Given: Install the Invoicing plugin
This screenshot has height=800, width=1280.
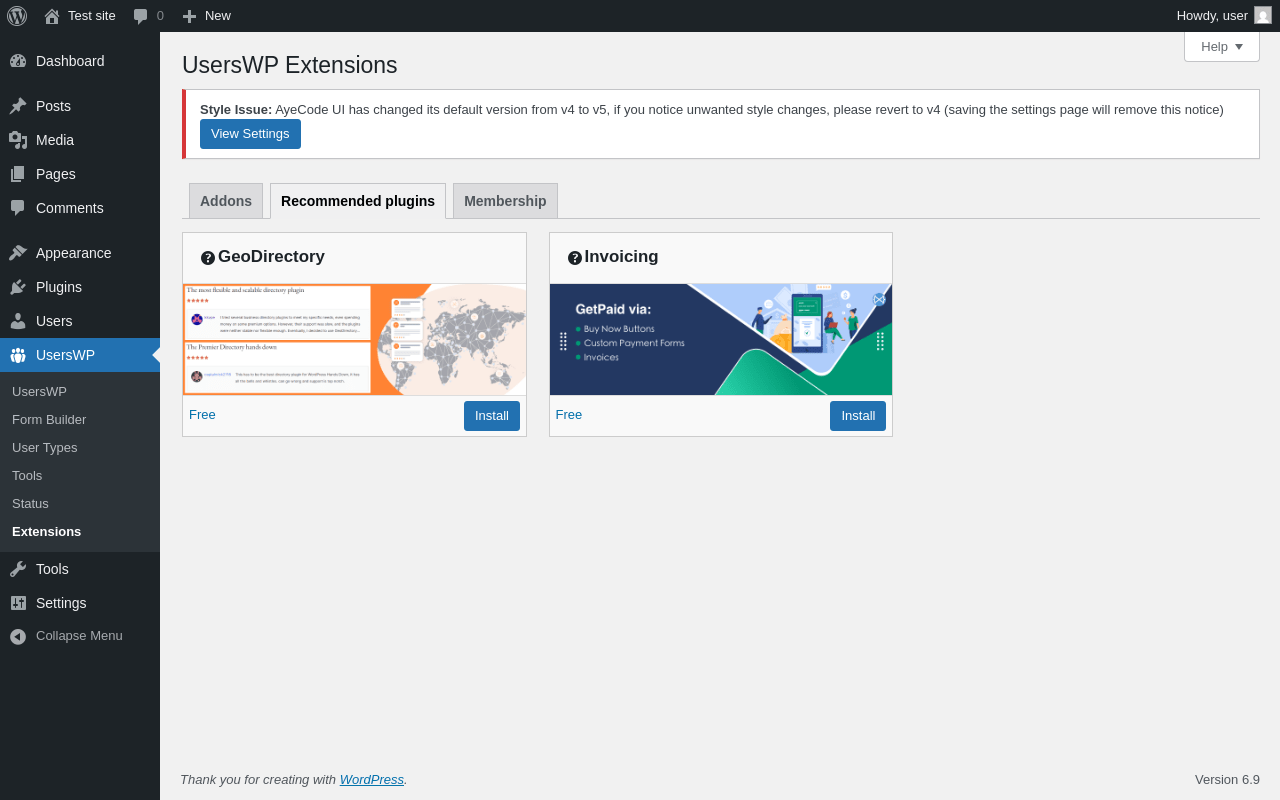Looking at the screenshot, I should [x=858, y=416].
